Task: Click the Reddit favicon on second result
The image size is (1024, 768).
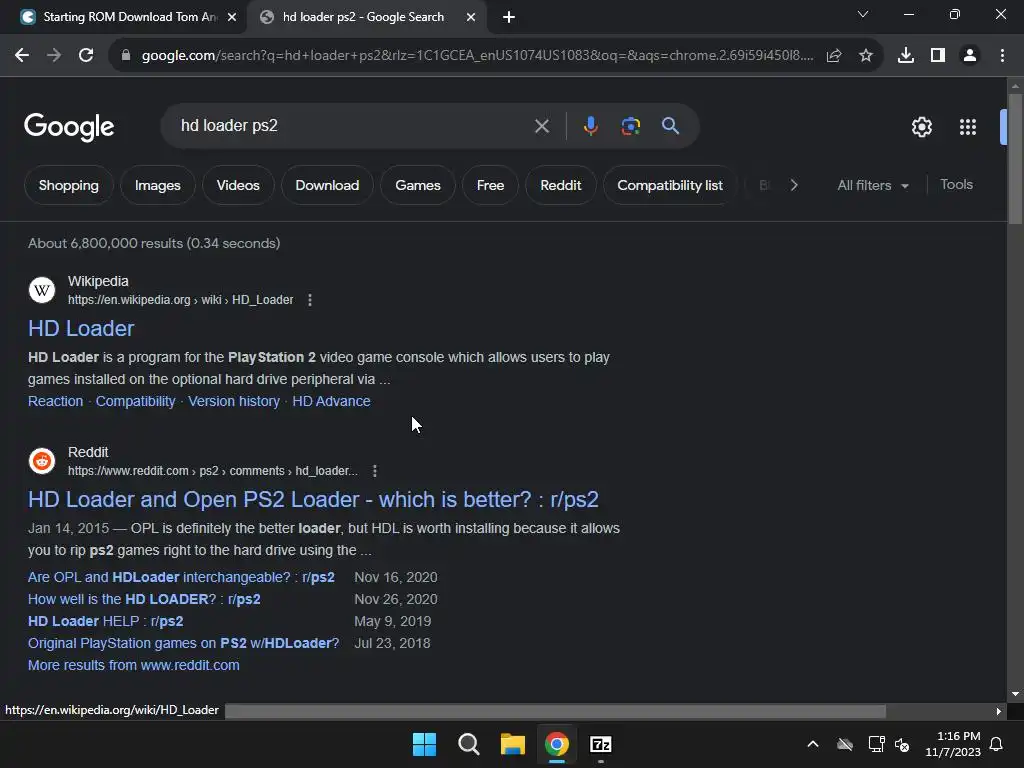Action: [42, 461]
